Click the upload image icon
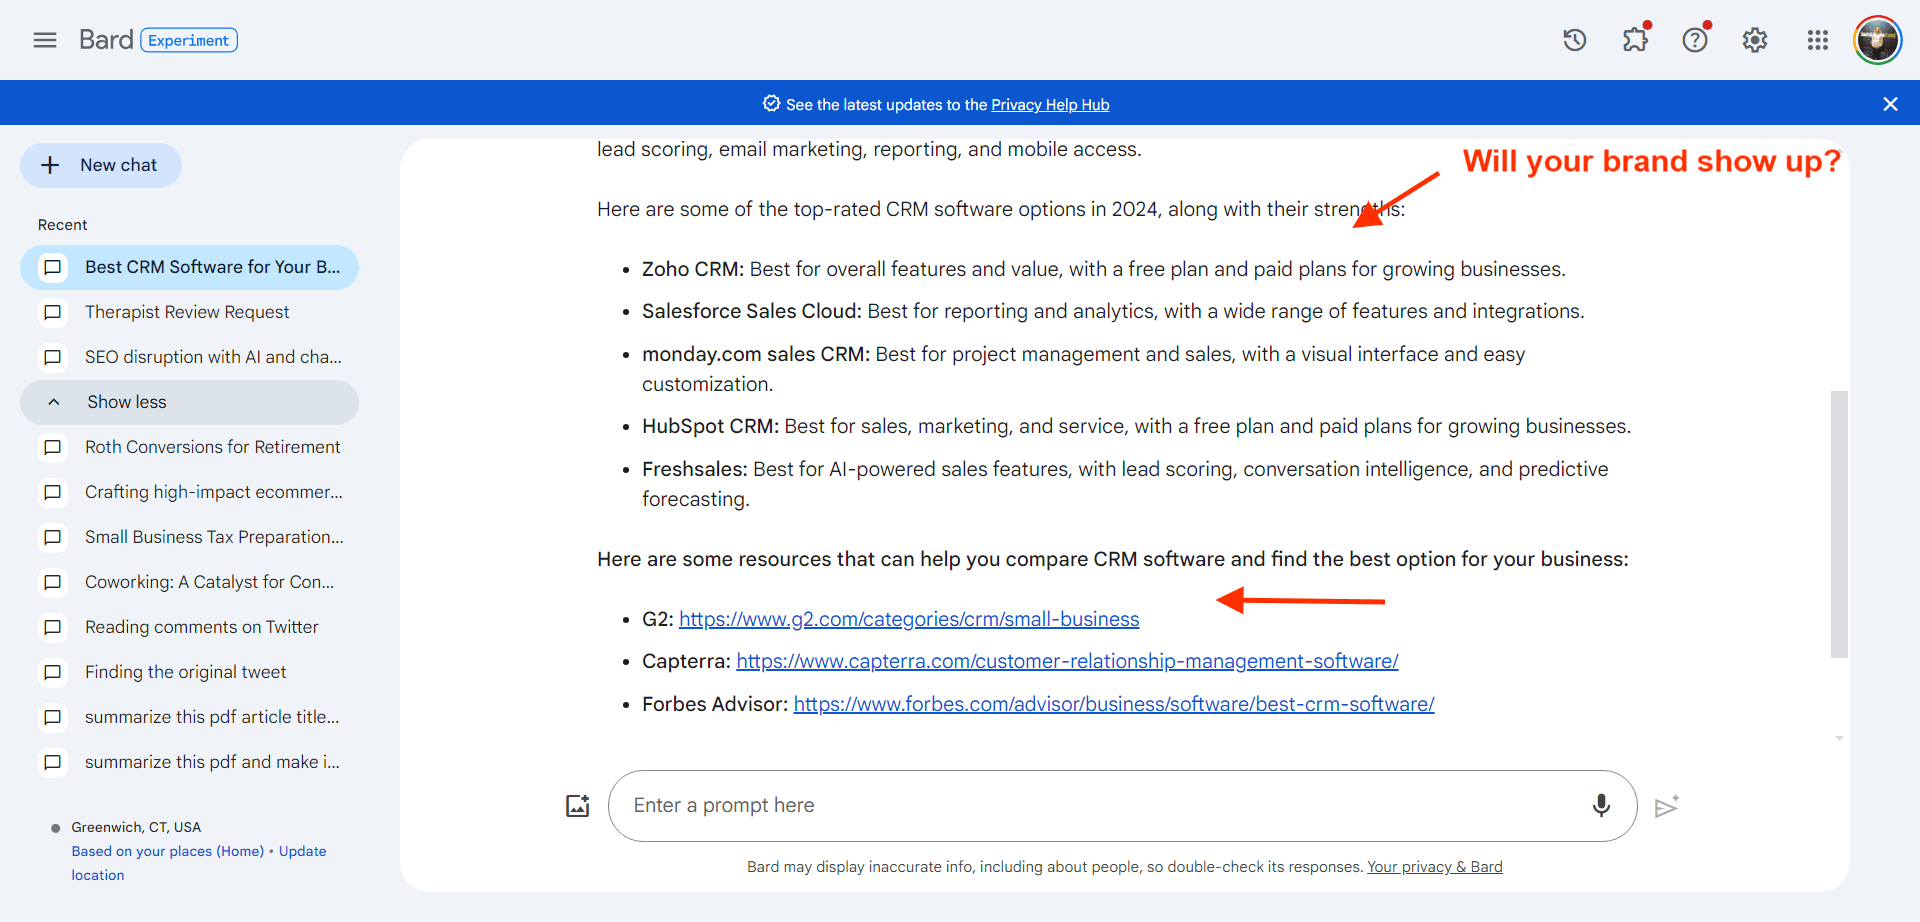The height and width of the screenshot is (922, 1920). 578,806
